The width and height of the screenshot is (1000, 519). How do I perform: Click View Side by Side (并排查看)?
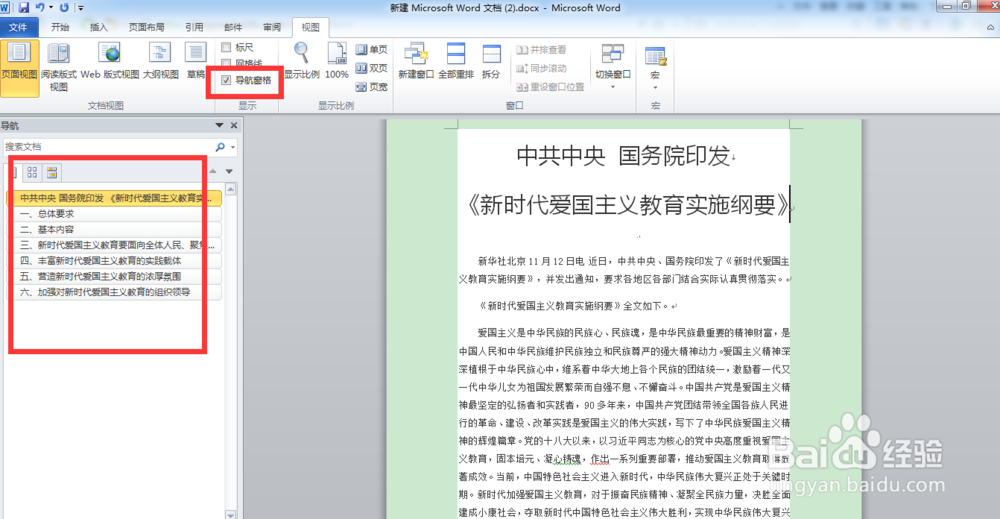[x=541, y=50]
